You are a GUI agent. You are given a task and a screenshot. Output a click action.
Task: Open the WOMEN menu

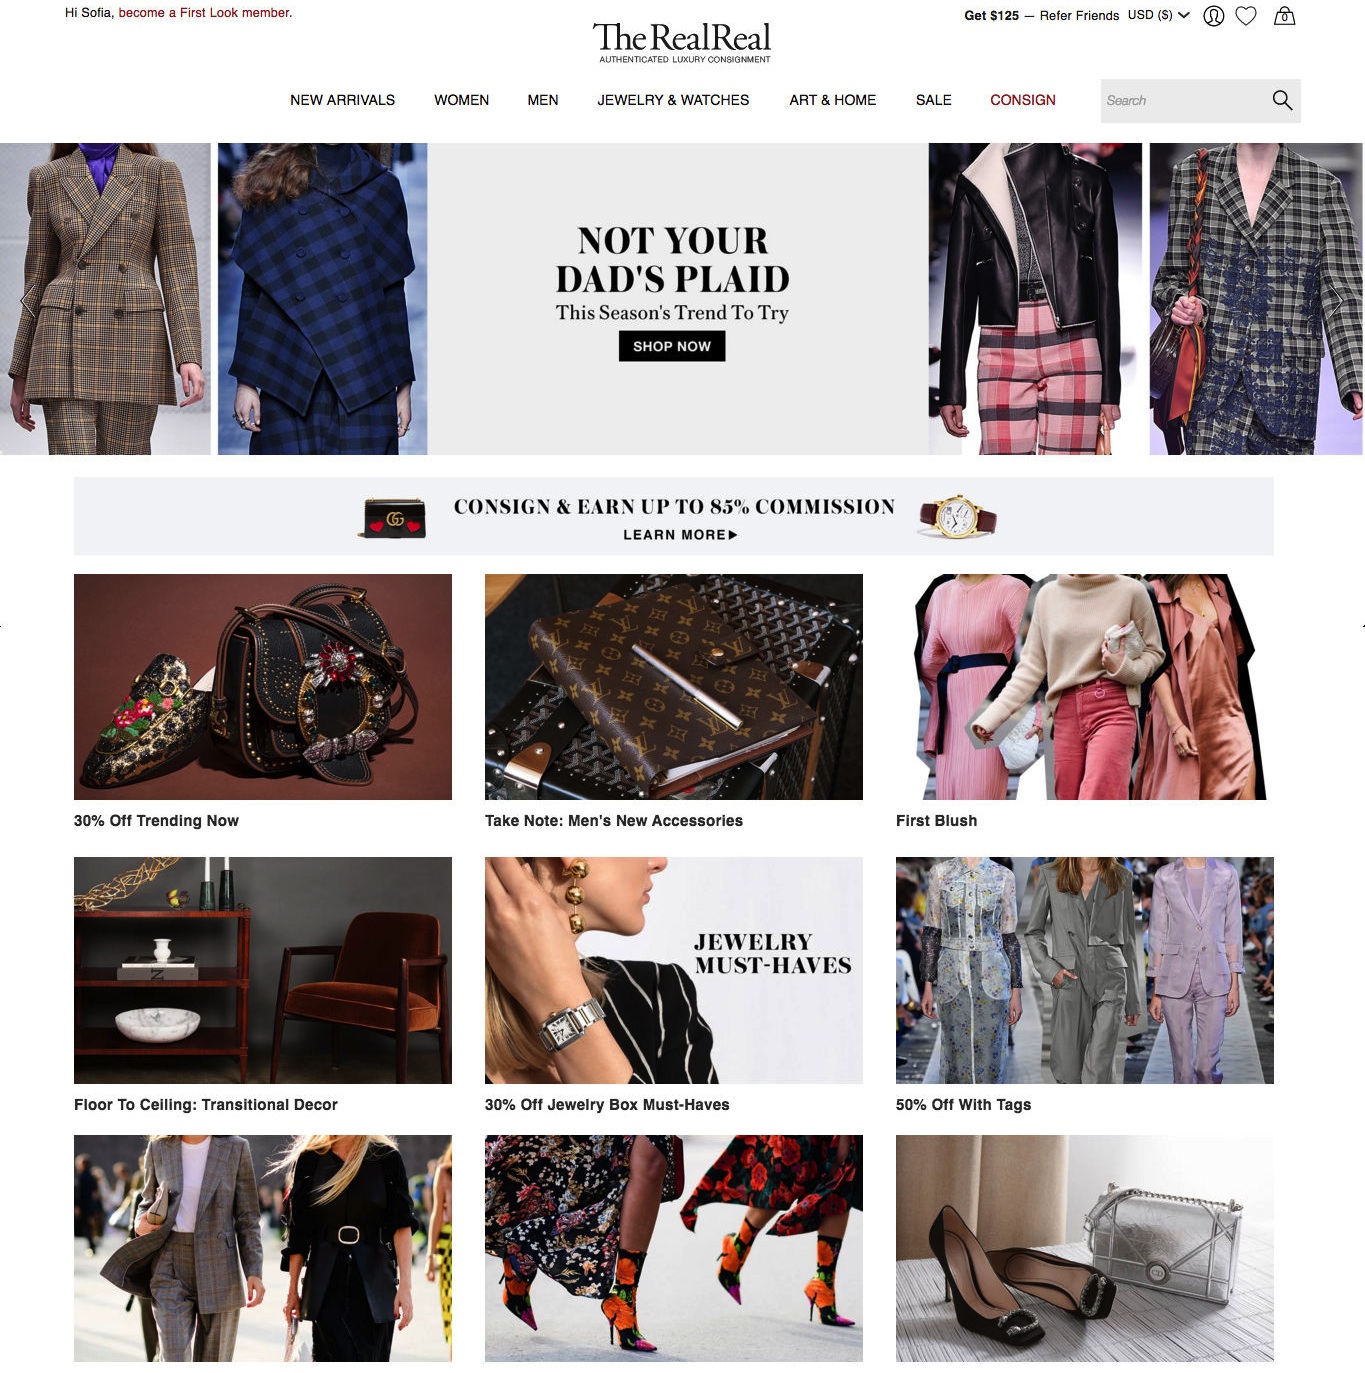(461, 100)
